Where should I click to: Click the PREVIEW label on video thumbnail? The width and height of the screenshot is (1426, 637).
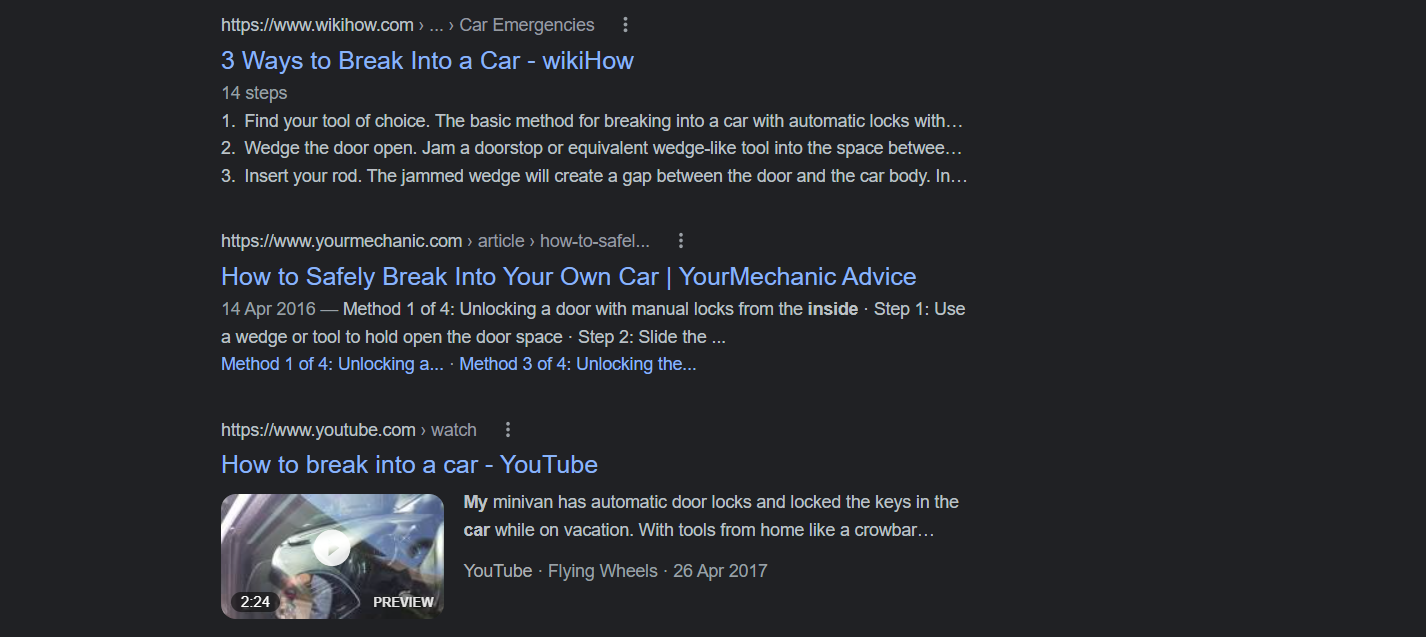(x=403, y=602)
